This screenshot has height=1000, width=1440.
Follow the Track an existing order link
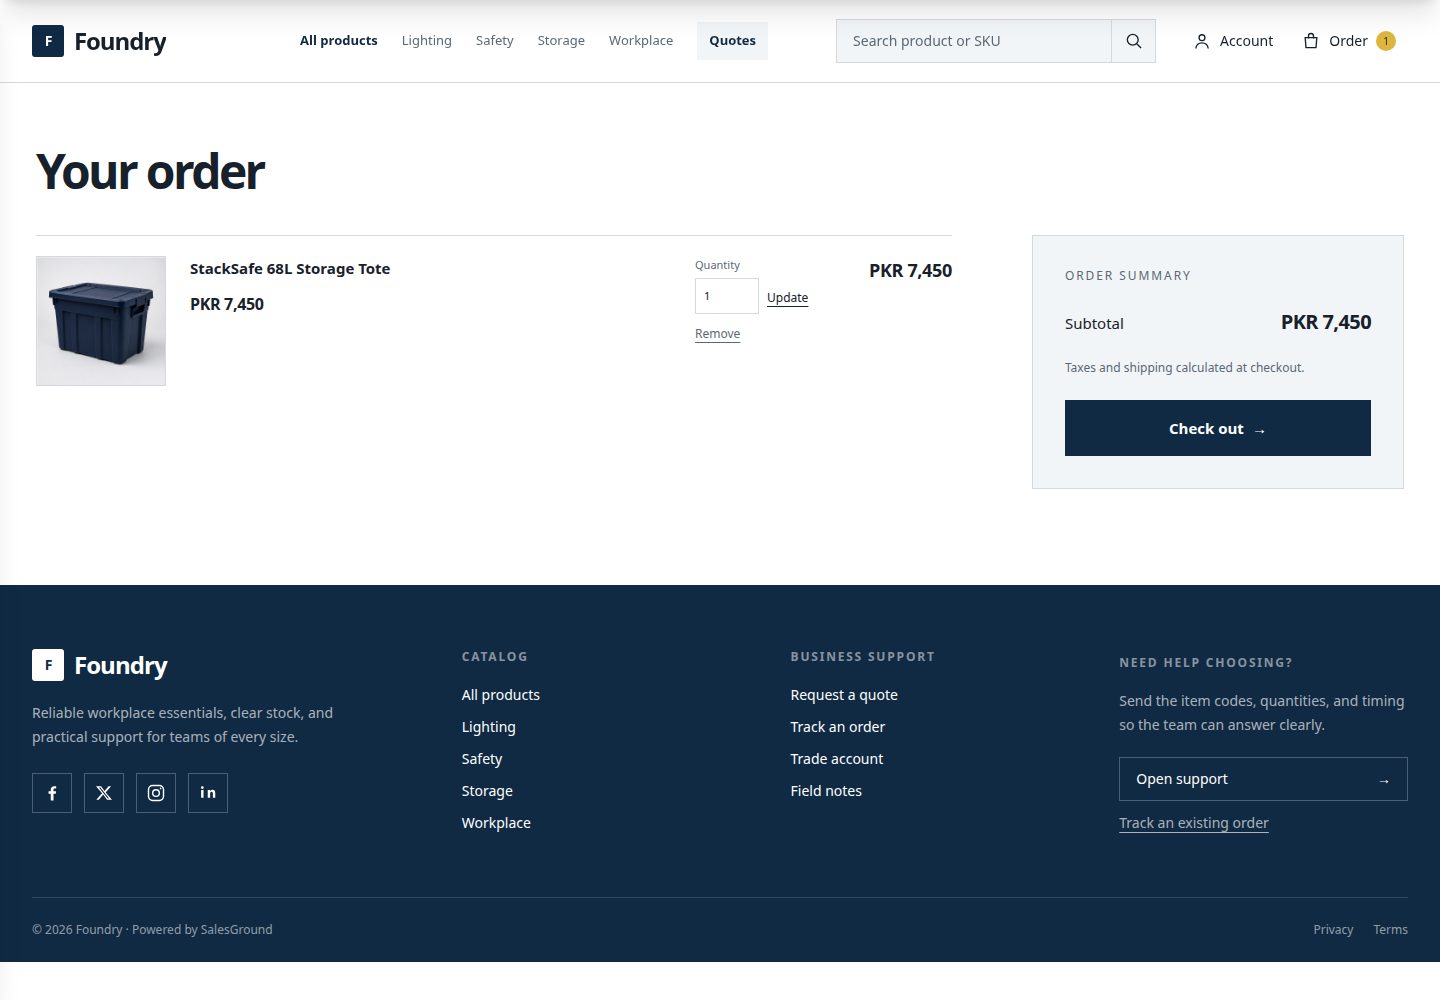[x=1193, y=823]
